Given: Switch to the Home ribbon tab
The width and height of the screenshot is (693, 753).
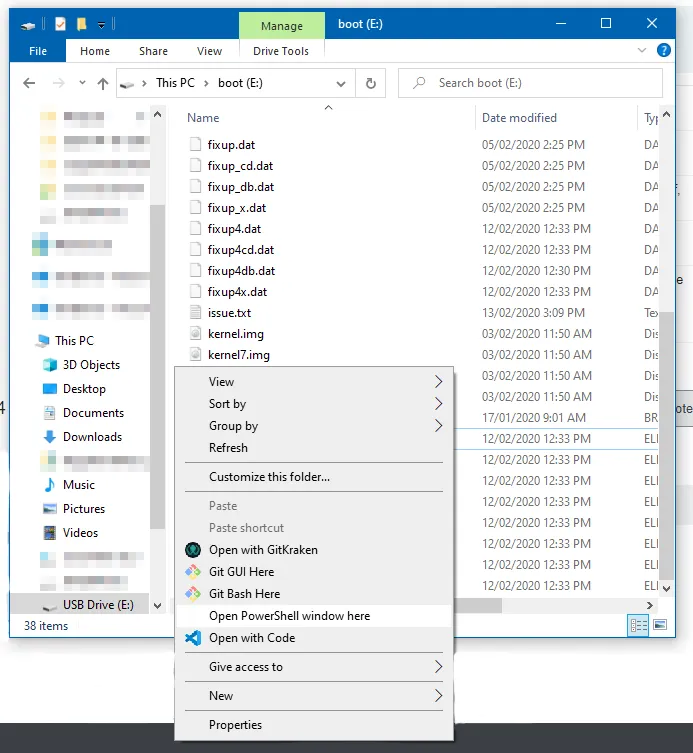Looking at the screenshot, I should (95, 51).
